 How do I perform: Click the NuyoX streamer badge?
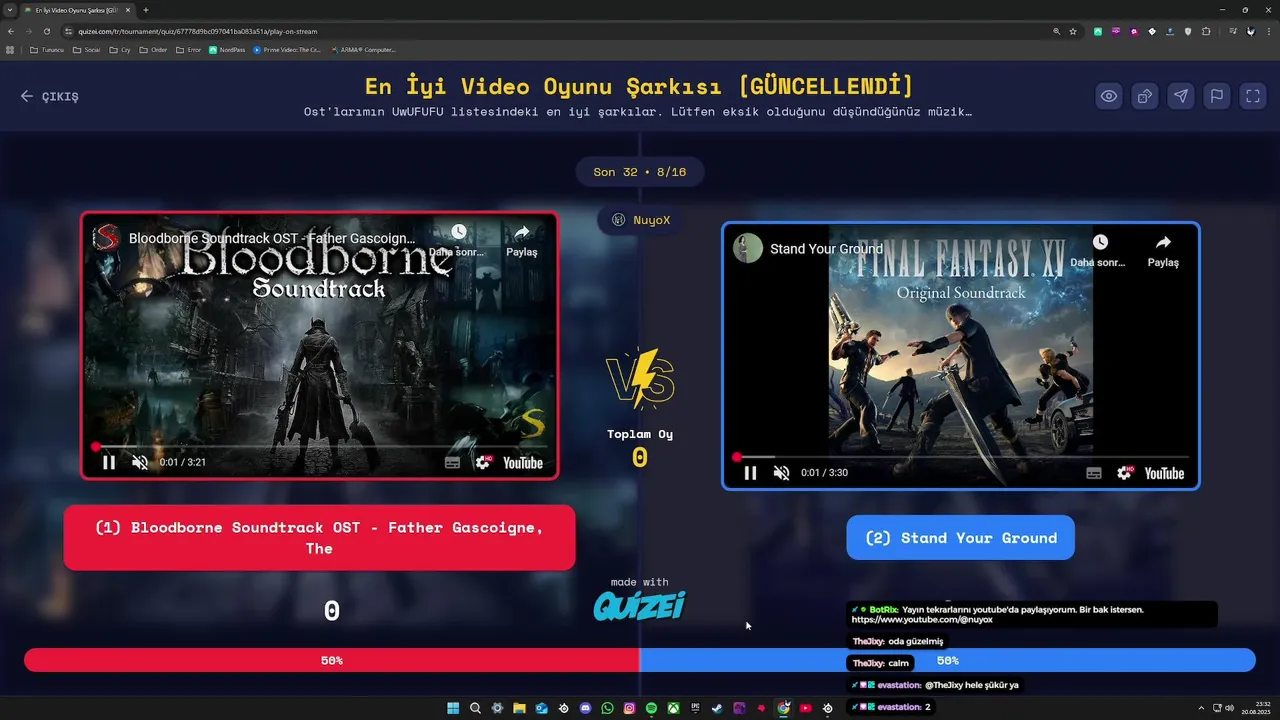(641, 220)
